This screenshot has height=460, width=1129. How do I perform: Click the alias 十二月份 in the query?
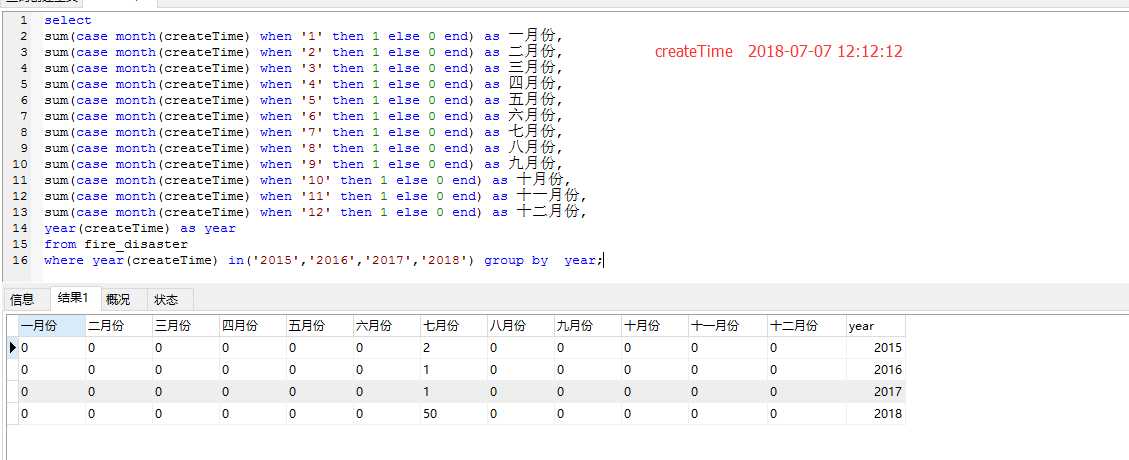[549, 212]
